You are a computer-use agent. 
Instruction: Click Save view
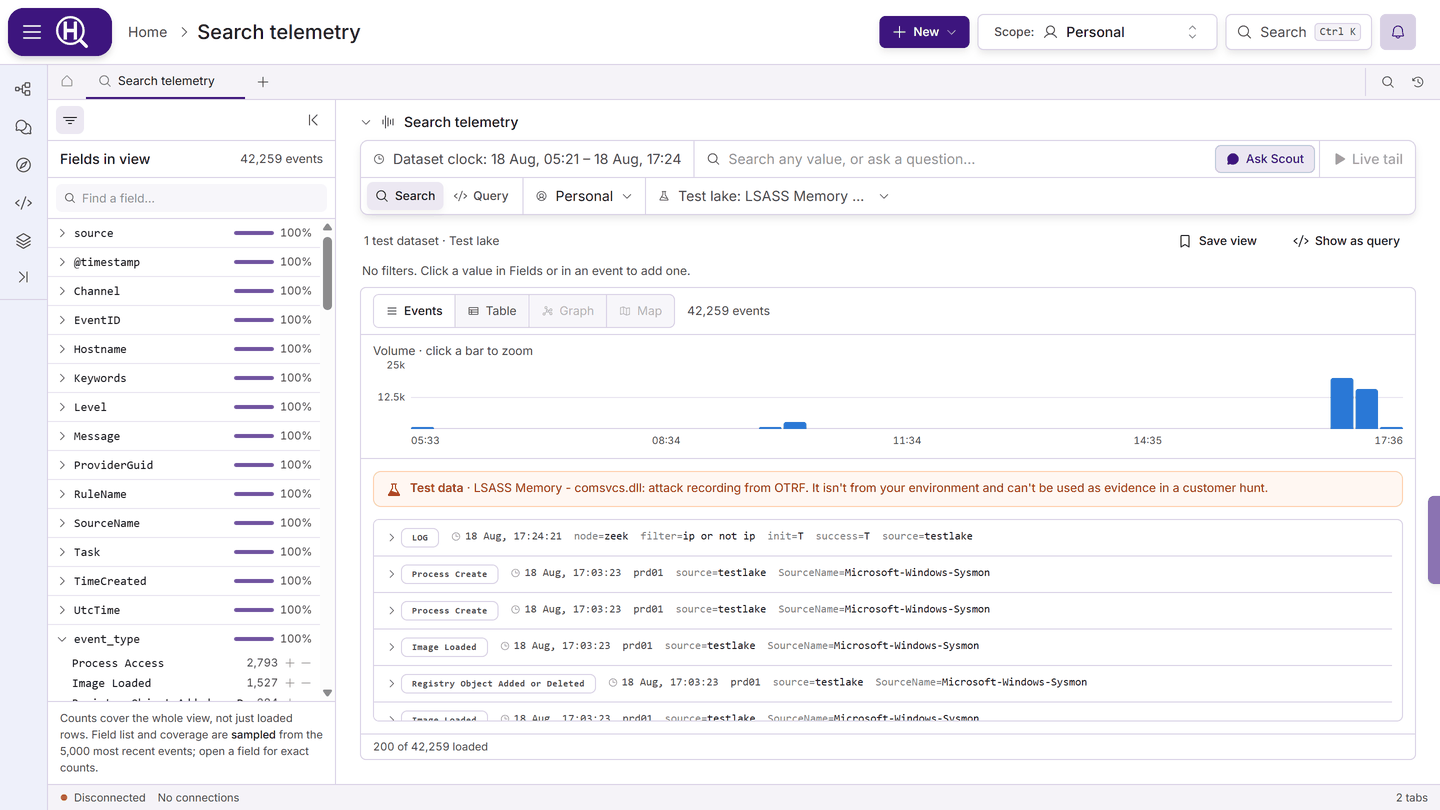[1217, 241]
